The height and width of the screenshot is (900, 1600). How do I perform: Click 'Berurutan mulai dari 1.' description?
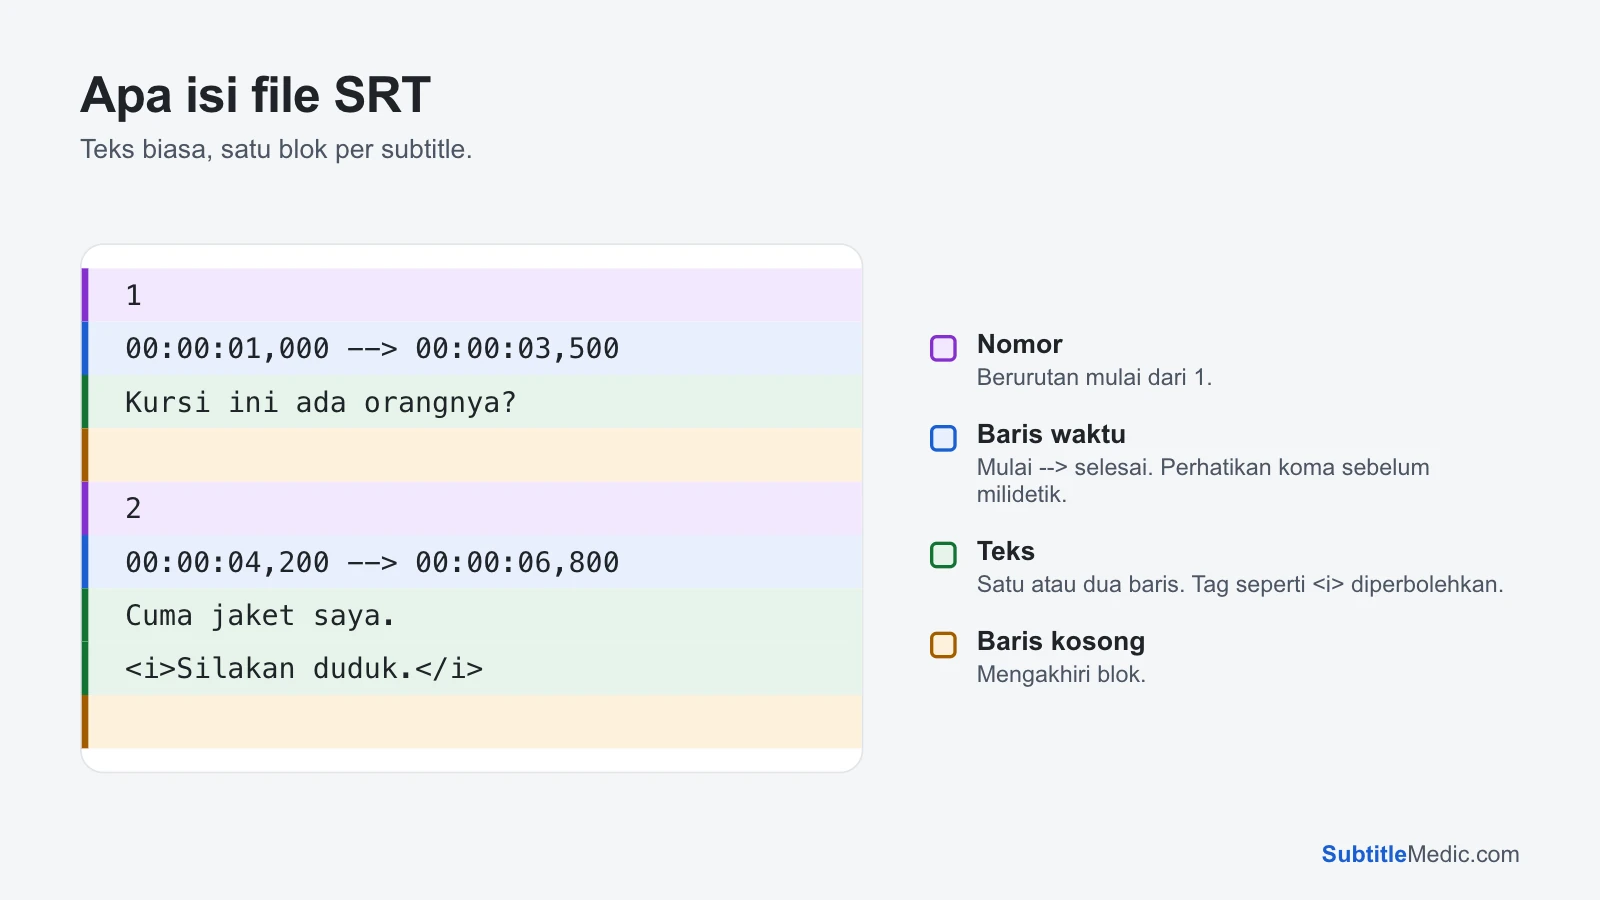[x=1094, y=377]
